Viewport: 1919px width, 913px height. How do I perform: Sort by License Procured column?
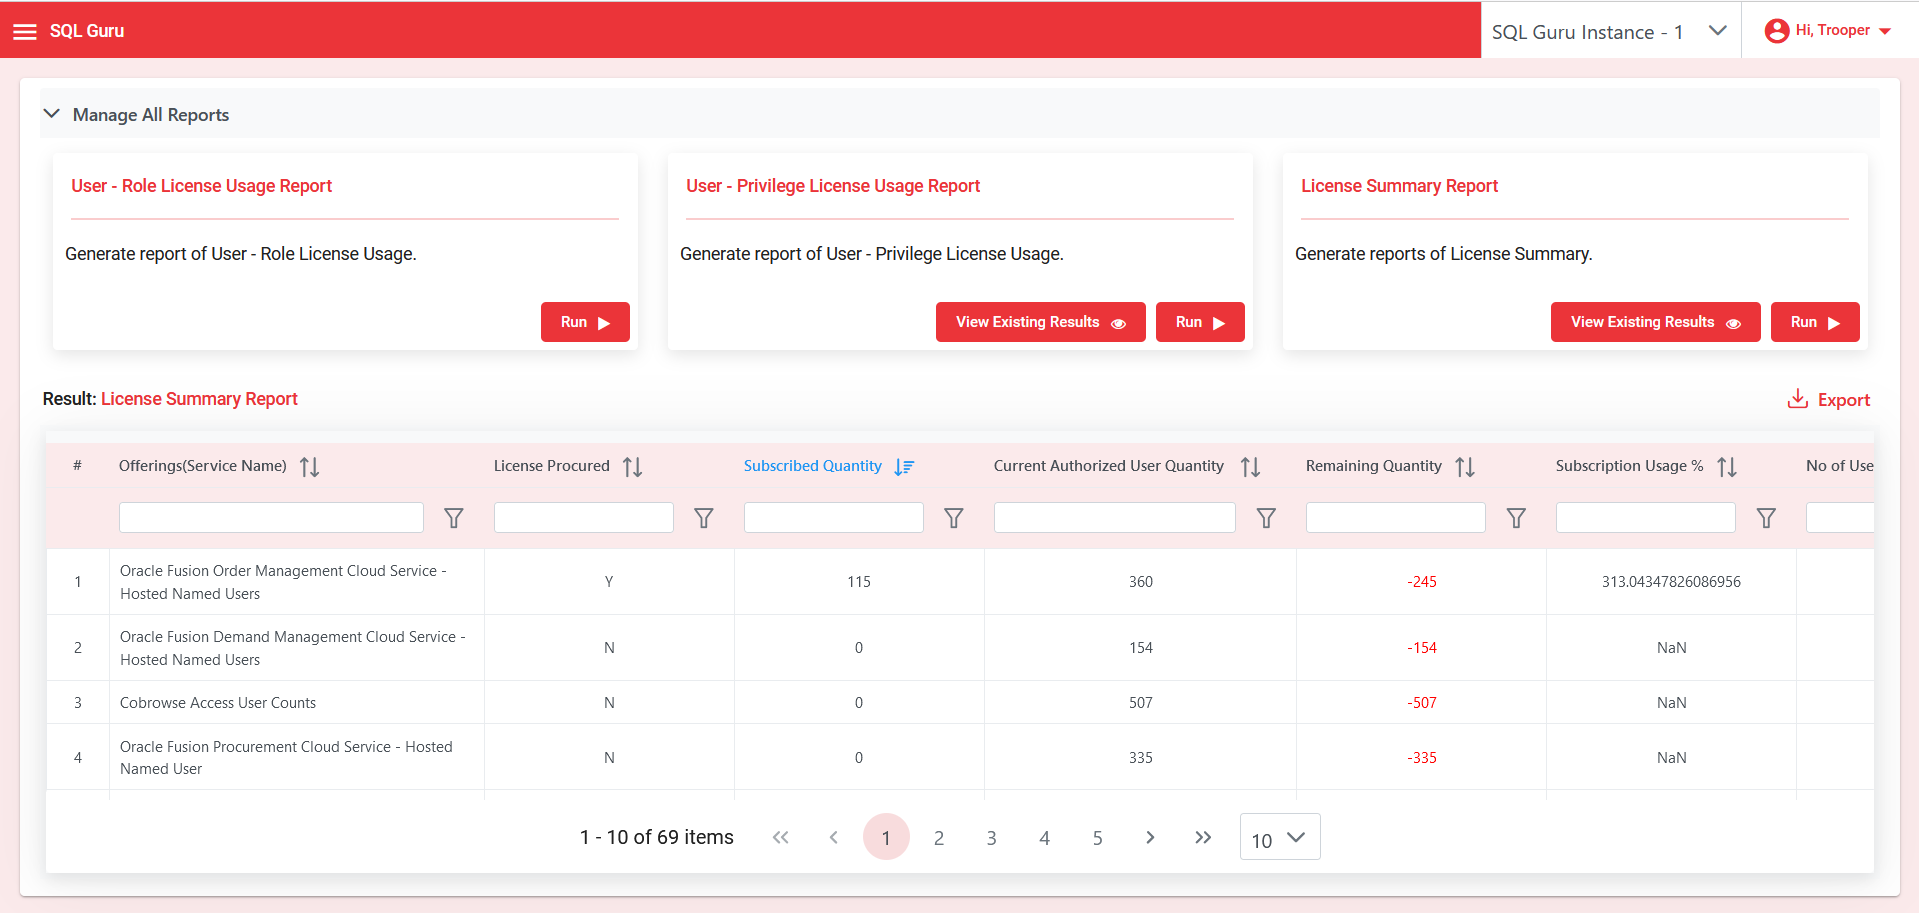[633, 467]
